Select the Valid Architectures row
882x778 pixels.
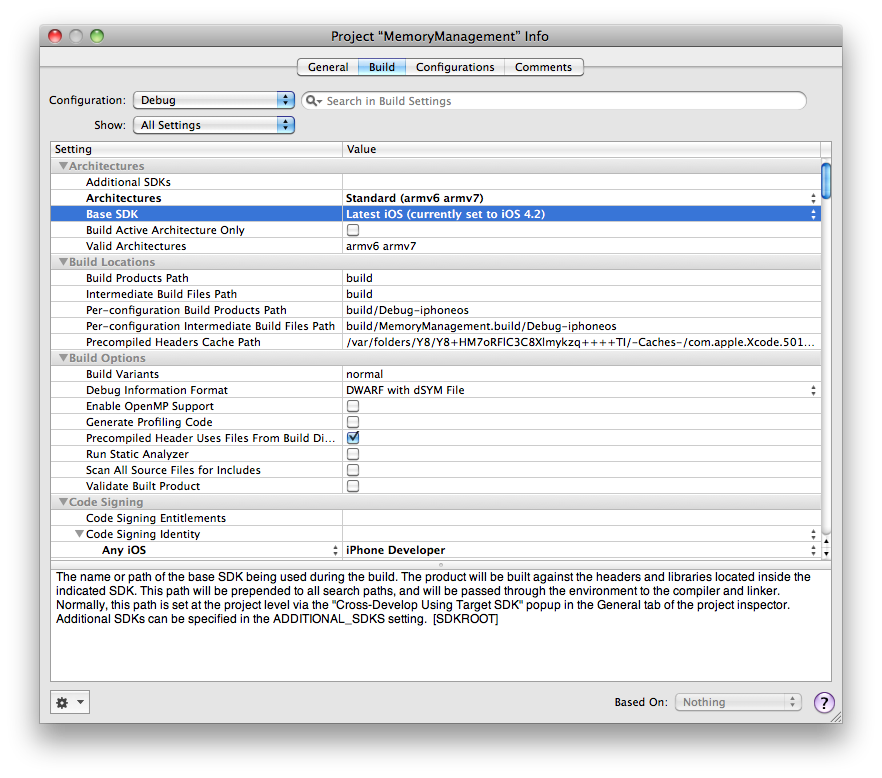point(436,246)
